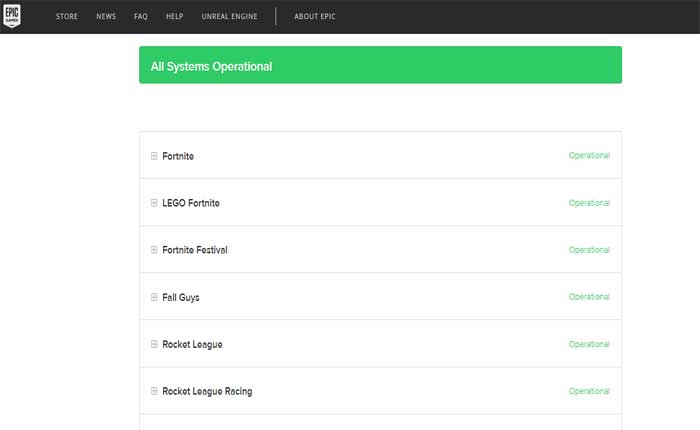Expand Fortnite Festival service details
This screenshot has width=700, height=430.
[x=154, y=250]
